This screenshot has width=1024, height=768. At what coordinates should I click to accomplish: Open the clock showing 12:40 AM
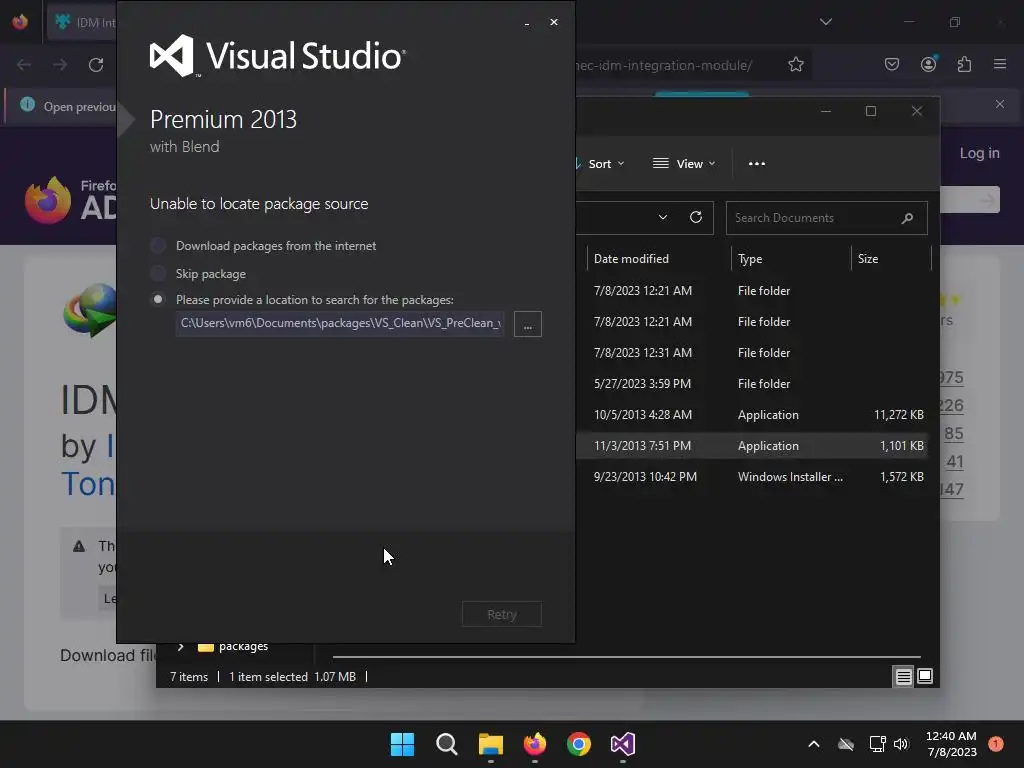pos(951,744)
